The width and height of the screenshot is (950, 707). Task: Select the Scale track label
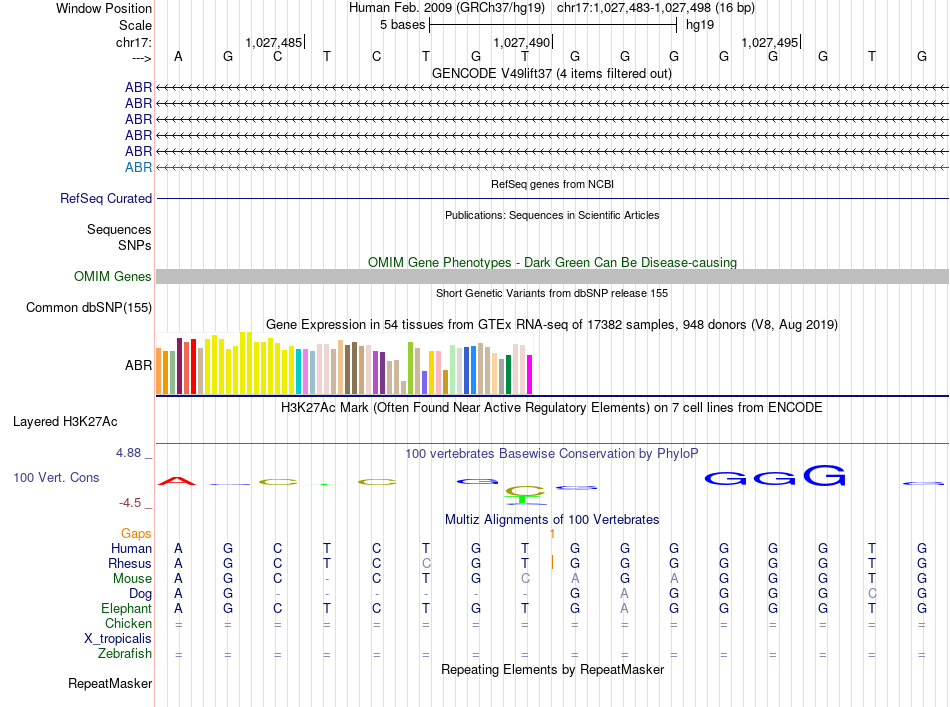135,25
